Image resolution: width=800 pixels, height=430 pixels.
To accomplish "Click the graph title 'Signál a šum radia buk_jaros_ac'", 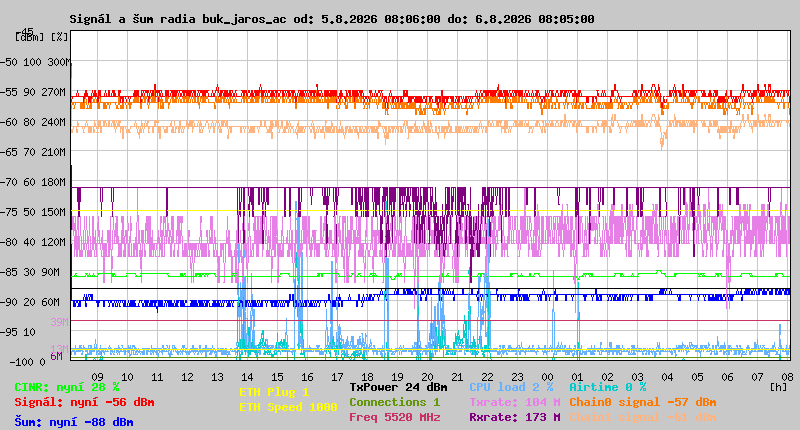I will pyautogui.click(x=178, y=19).
